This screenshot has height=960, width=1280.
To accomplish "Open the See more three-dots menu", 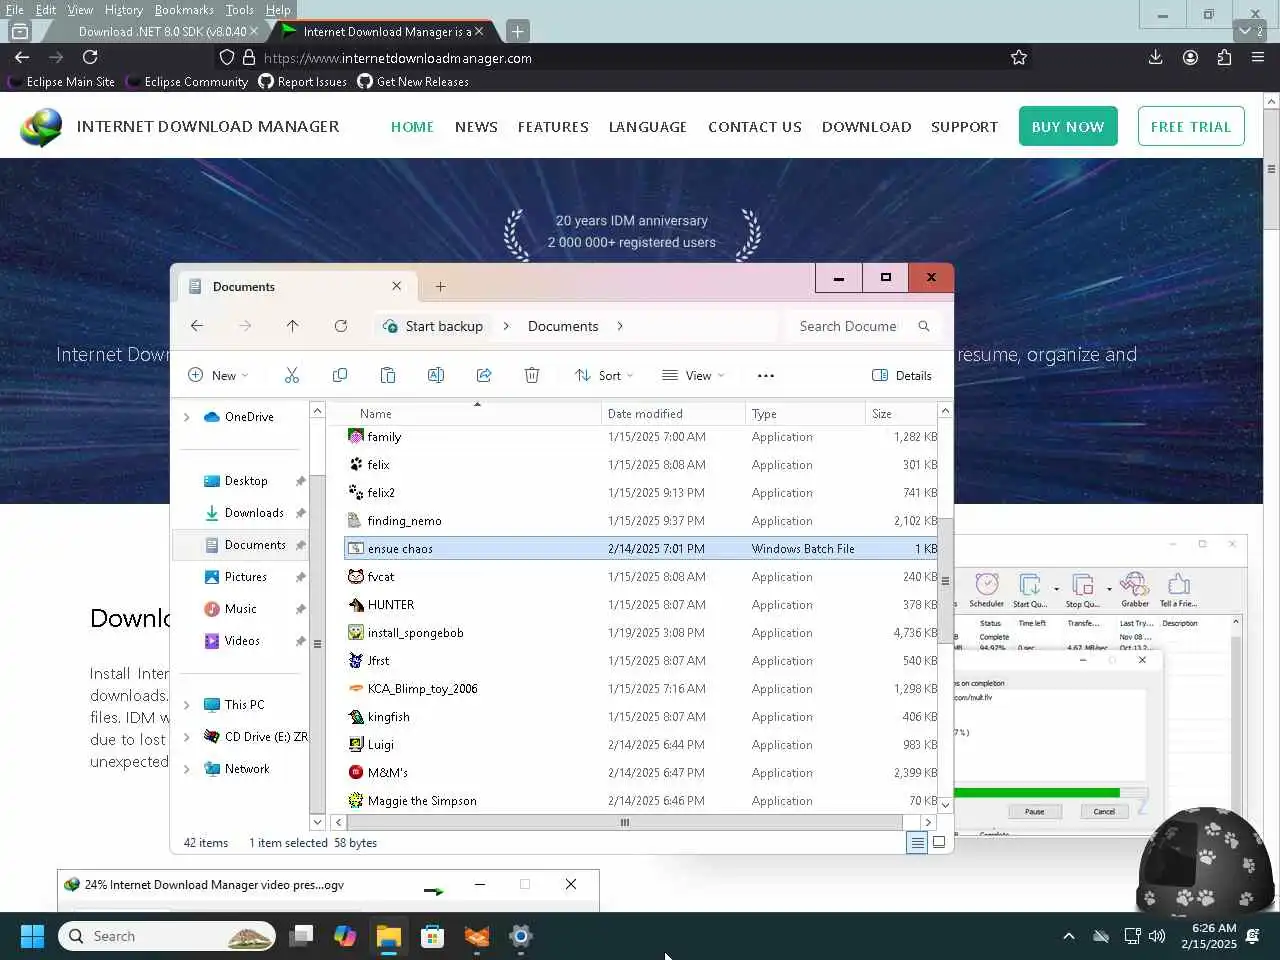I will [x=766, y=376].
